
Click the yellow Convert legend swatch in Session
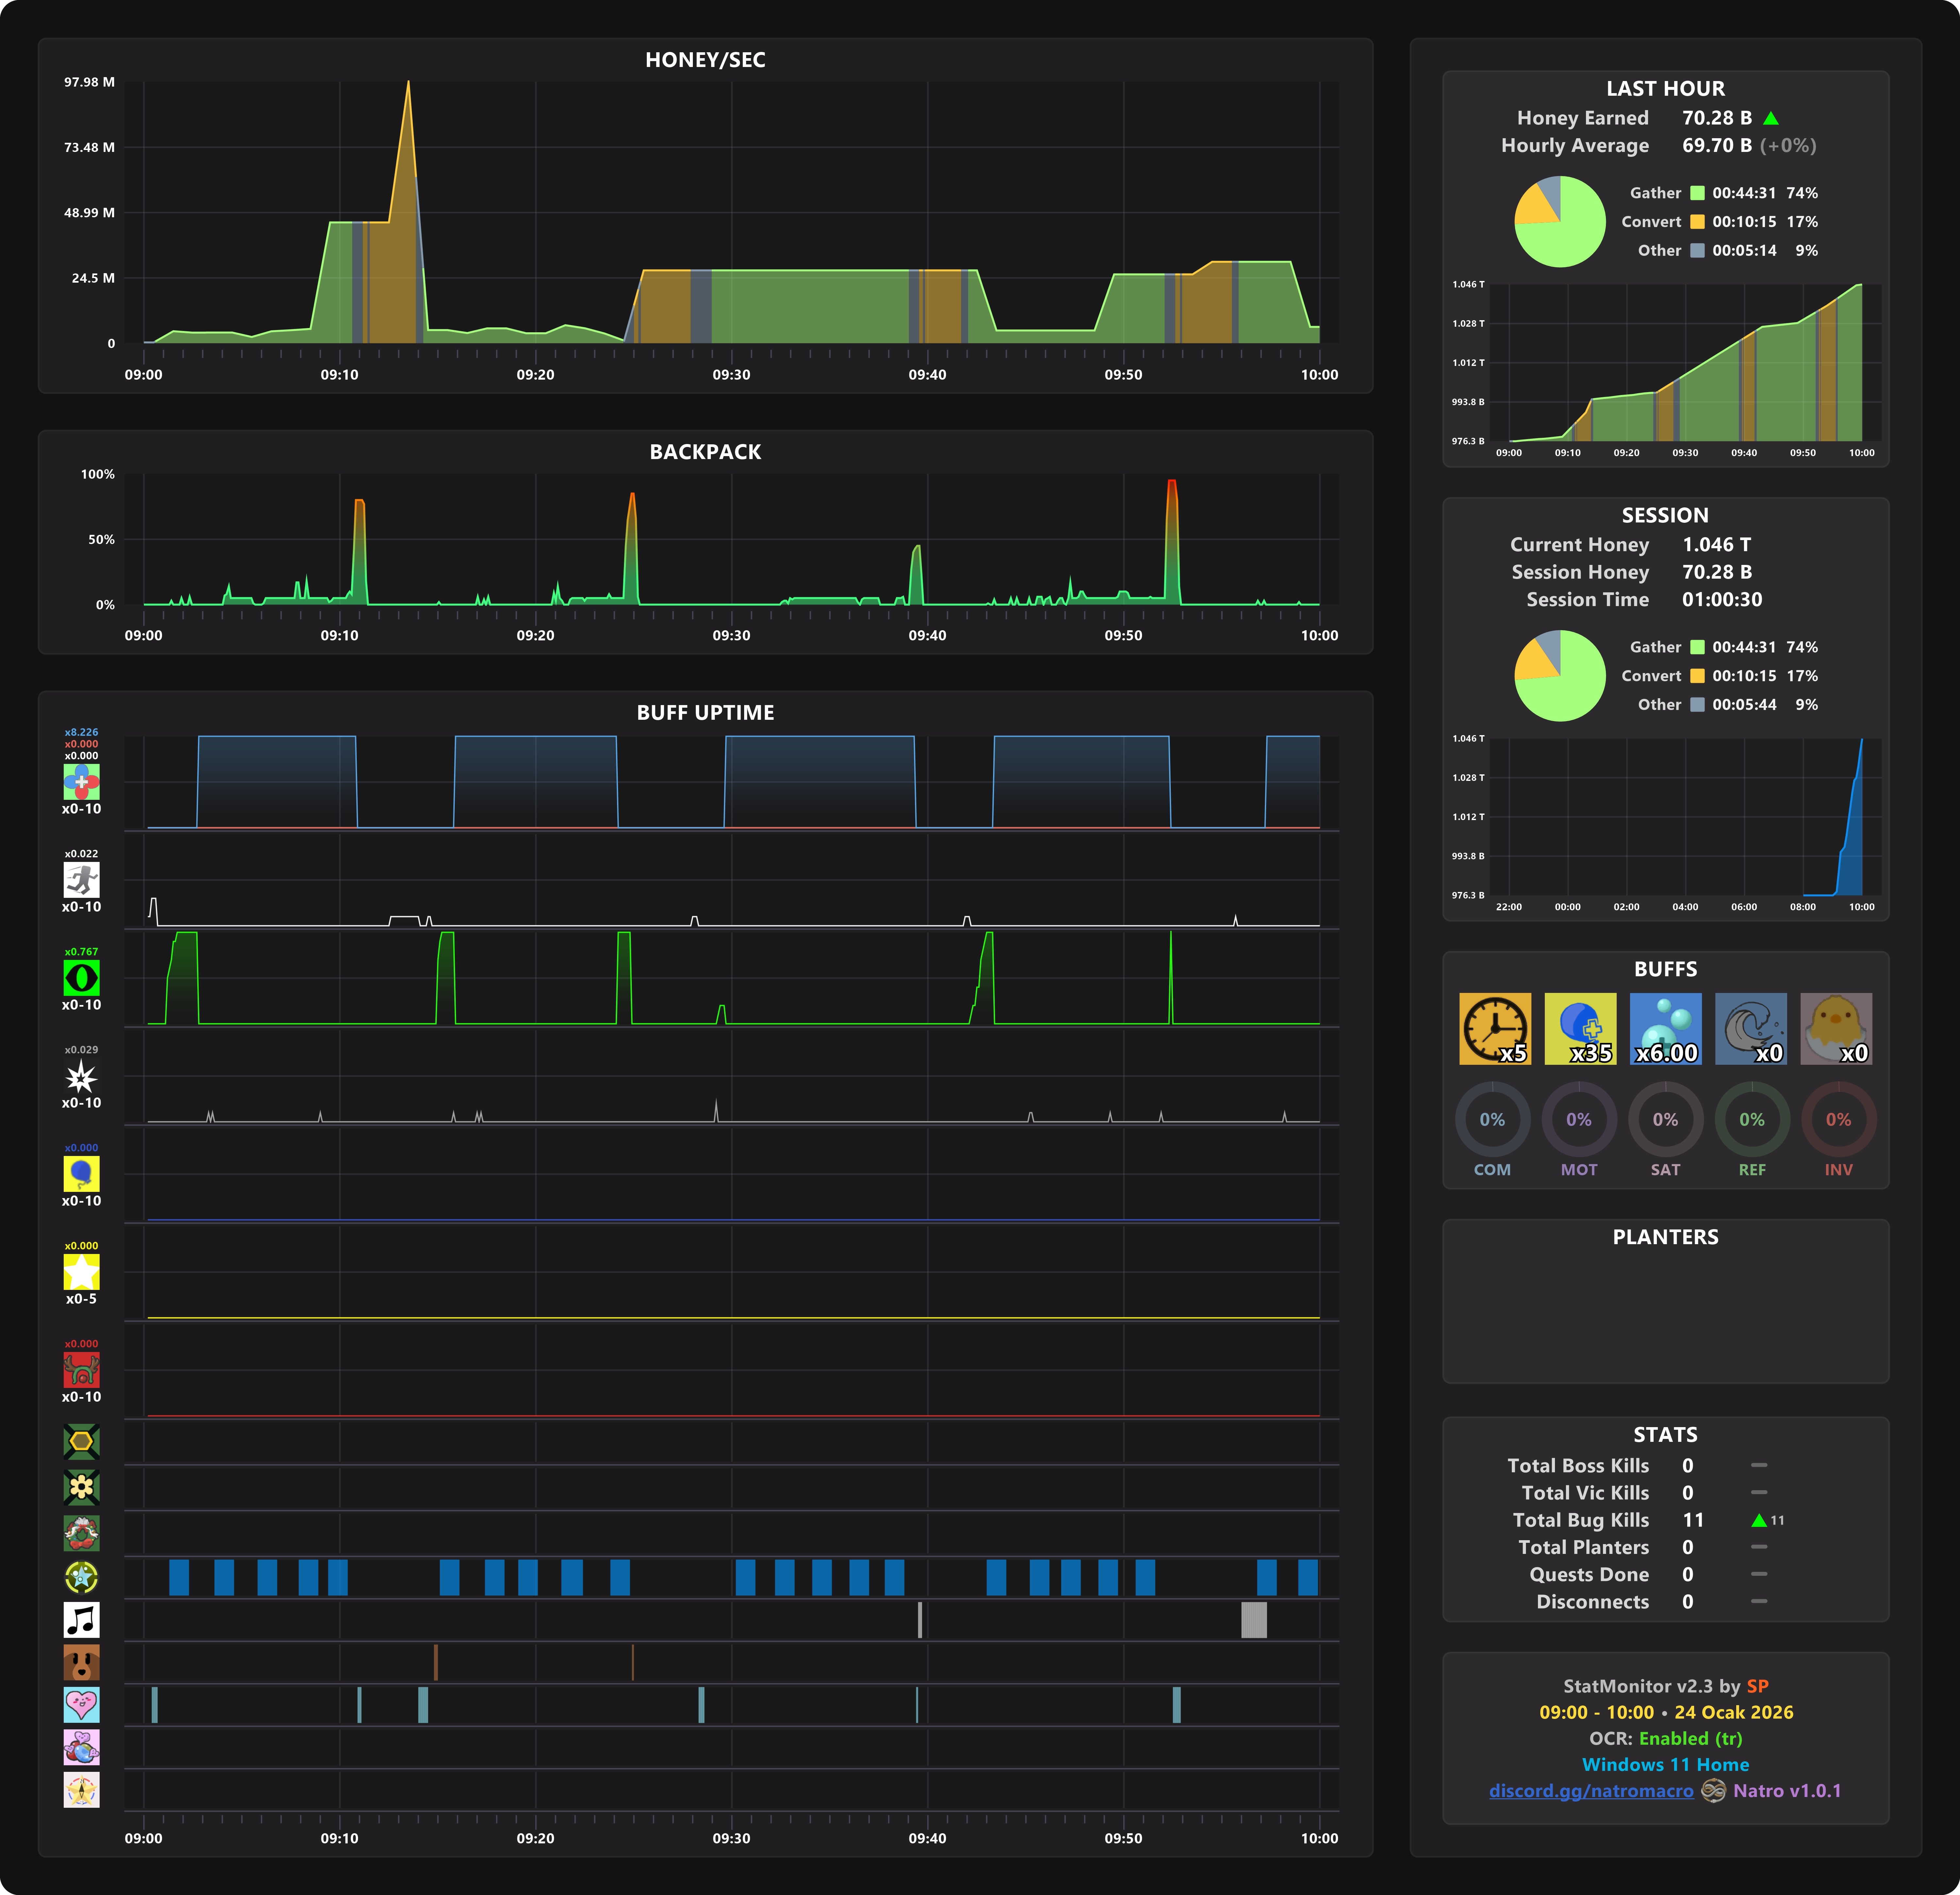[1697, 676]
